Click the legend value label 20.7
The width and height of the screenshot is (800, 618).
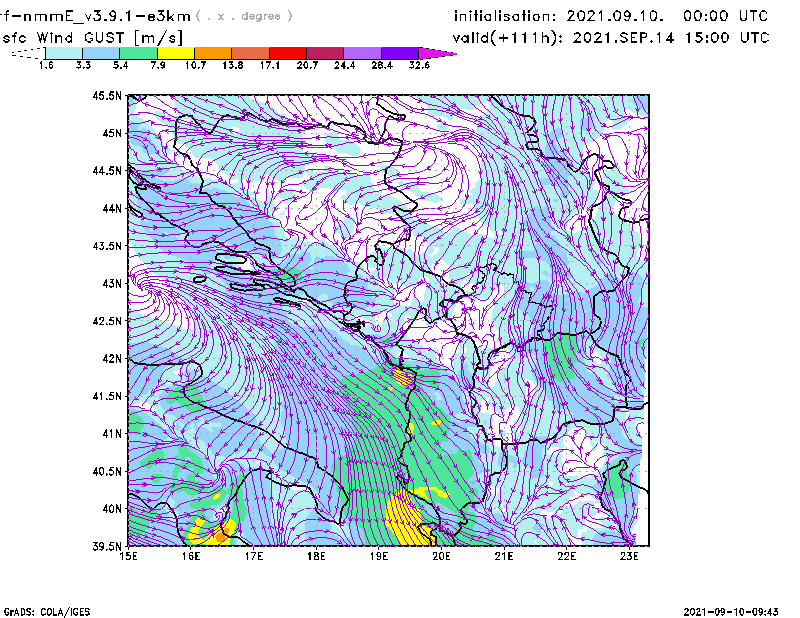(307, 65)
